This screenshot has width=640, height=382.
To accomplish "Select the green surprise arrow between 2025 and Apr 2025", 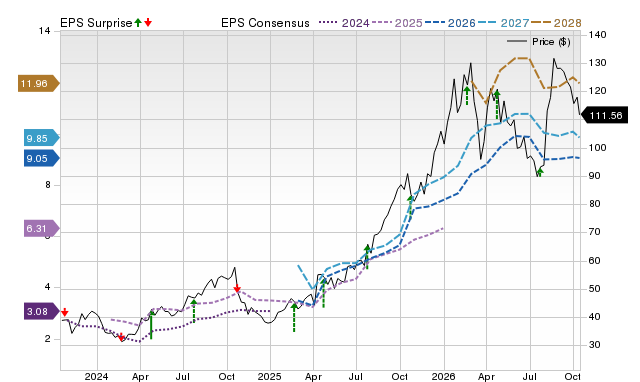I will 294,318.
